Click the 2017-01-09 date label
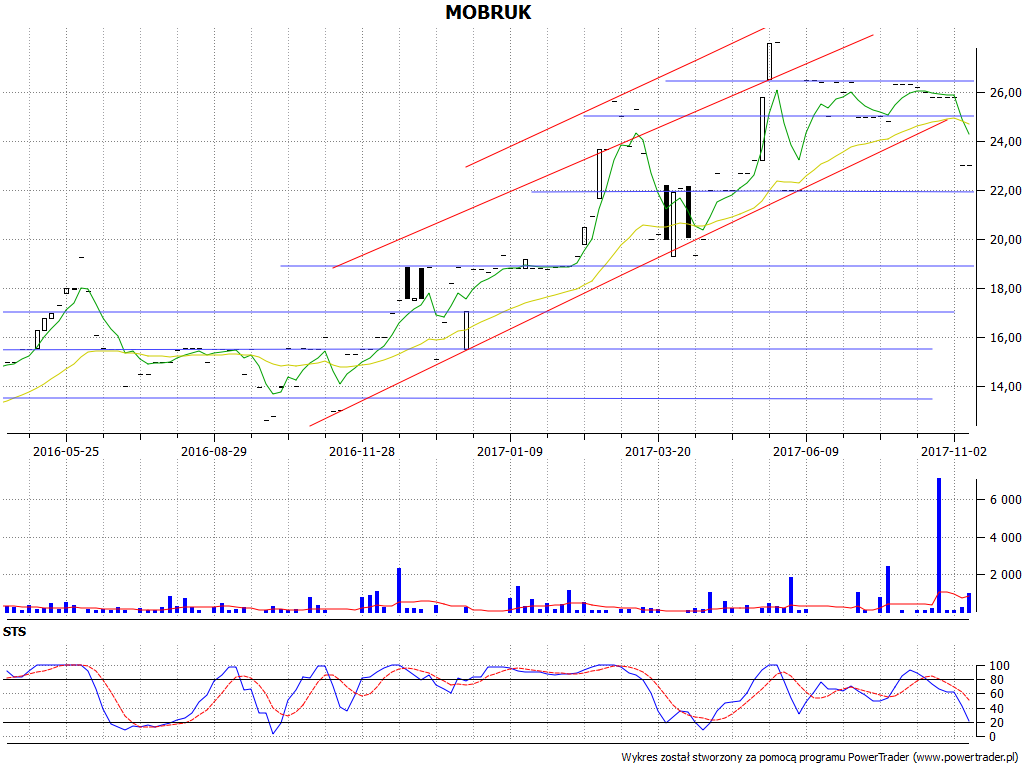 tap(510, 451)
